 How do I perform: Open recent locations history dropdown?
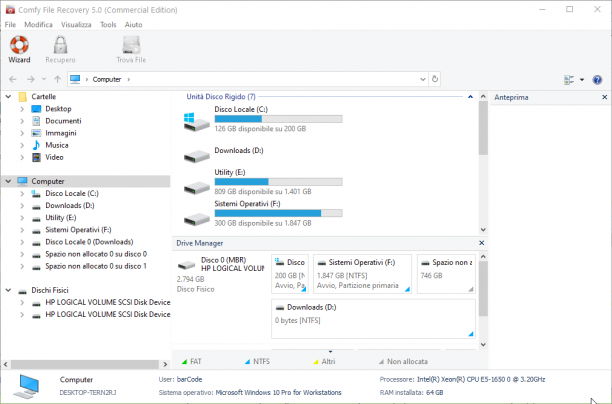click(x=44, y=79)
